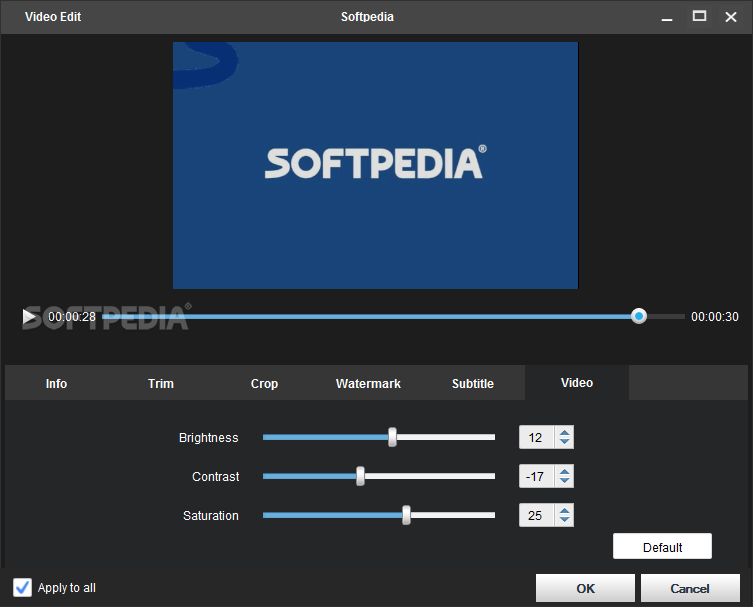Increase Saturation with the up arrow
Image resolution: width=753 pixels, height=607 pixels.
point(564,510)
